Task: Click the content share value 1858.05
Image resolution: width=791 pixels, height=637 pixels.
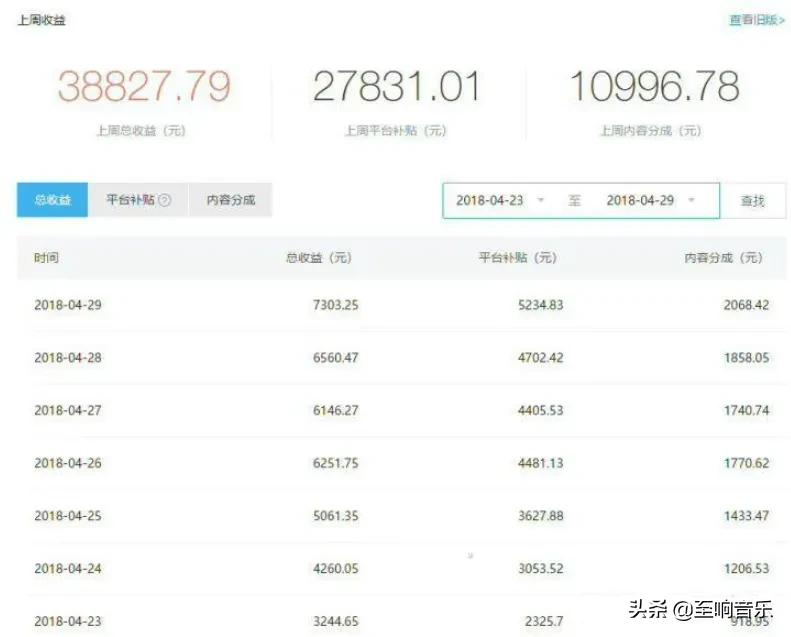Action: click(x=747, y=358)
